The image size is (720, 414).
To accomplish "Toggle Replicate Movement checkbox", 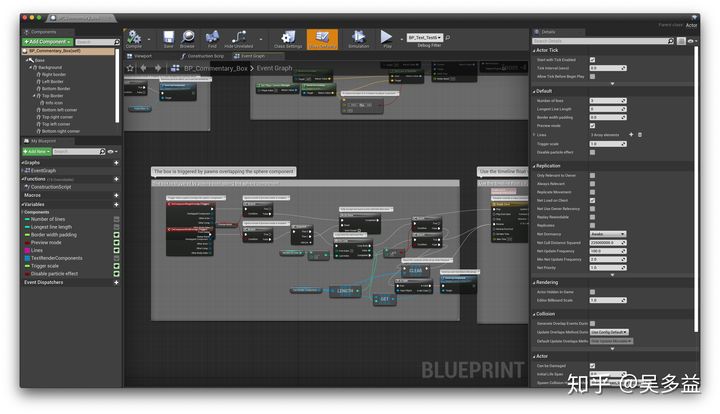I will click(592, 192).
